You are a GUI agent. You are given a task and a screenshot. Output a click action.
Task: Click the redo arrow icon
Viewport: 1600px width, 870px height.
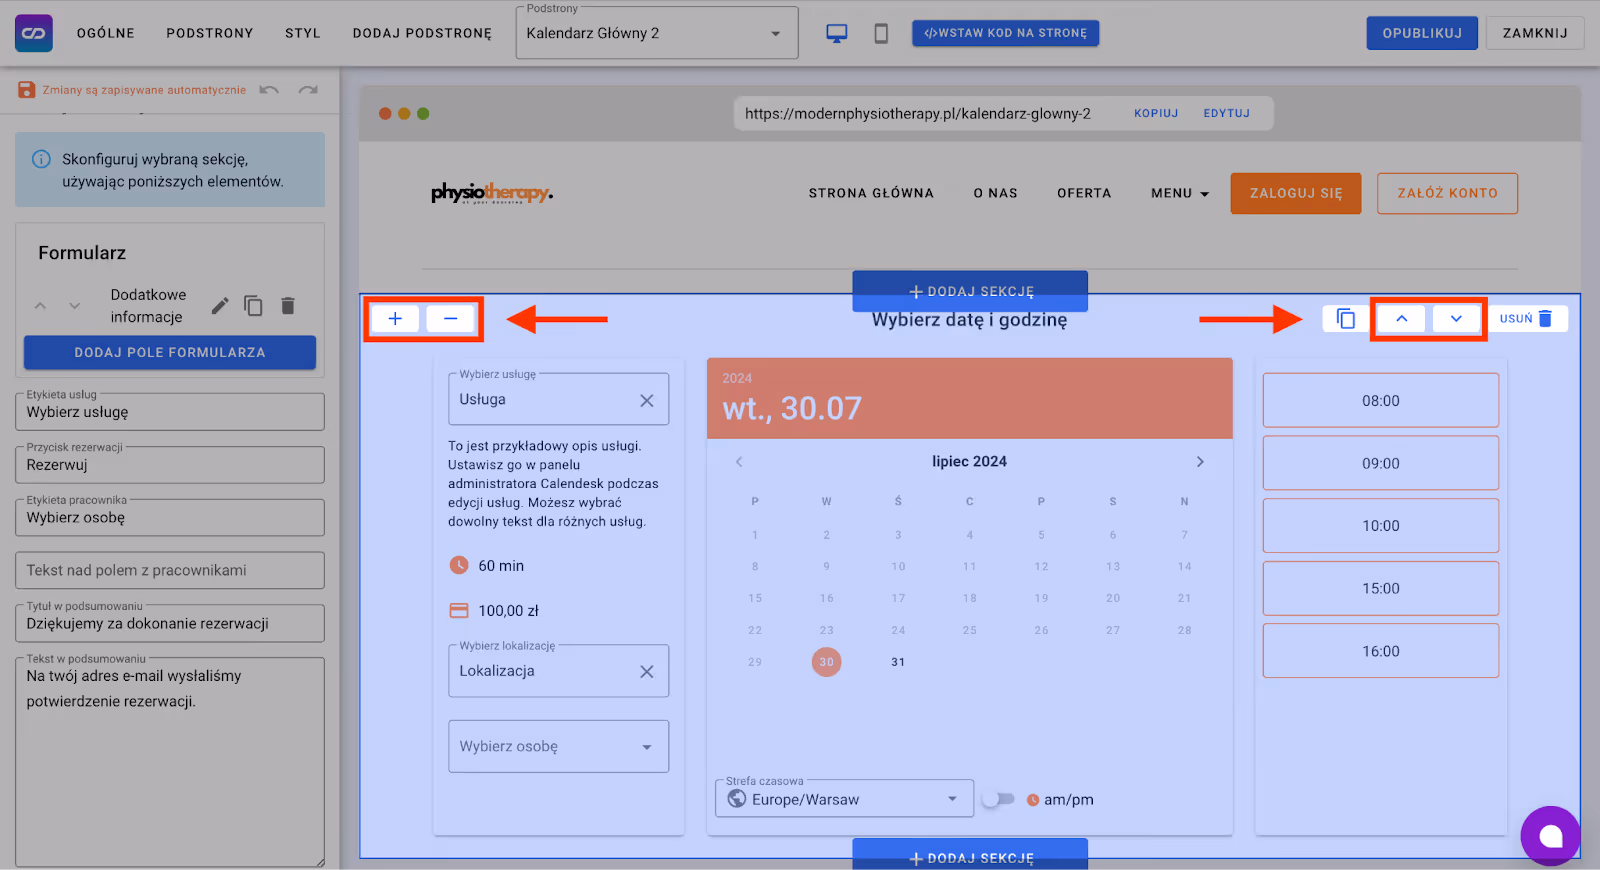[x=308, y=90]
